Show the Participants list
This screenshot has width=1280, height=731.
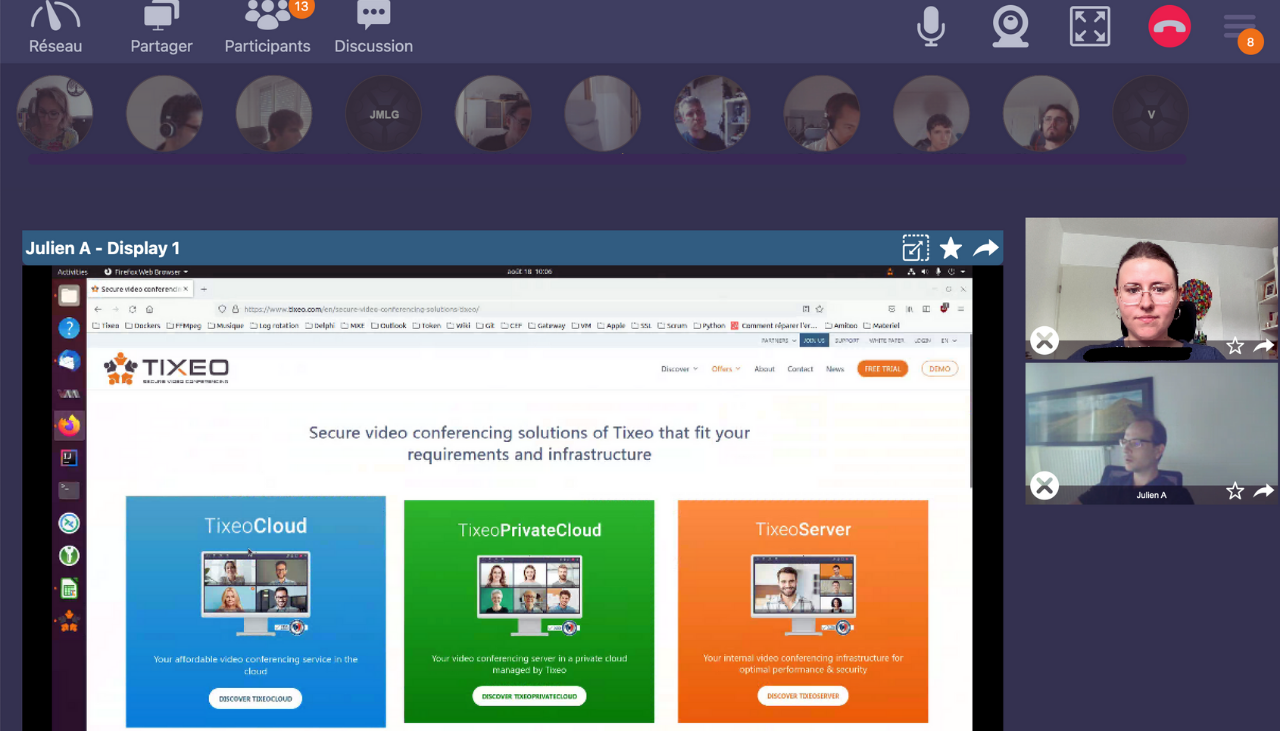(267, 27)
